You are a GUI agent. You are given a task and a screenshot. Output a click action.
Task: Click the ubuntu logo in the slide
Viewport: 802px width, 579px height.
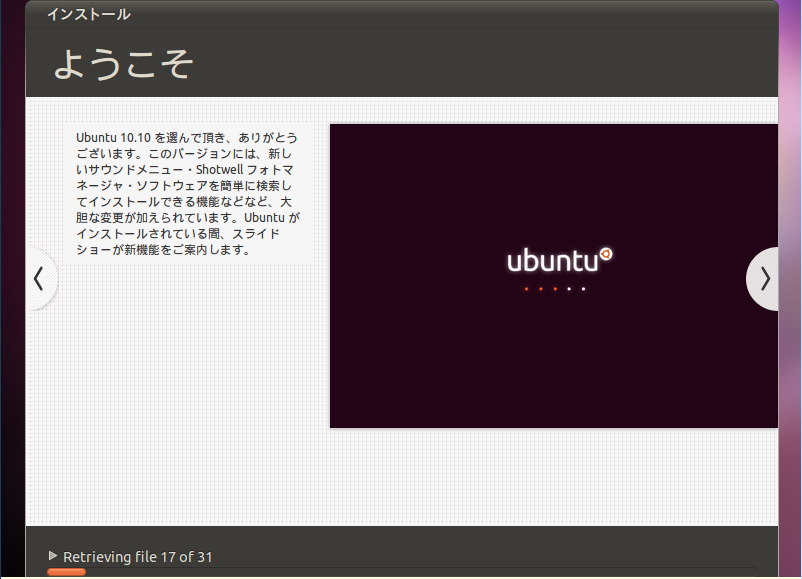[x=560, y=260]
